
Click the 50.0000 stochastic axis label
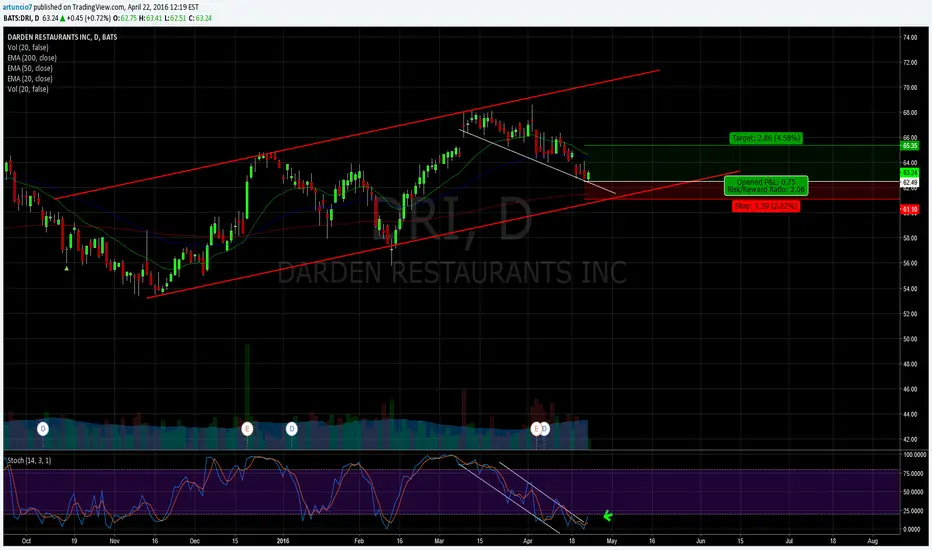point(915,492)
